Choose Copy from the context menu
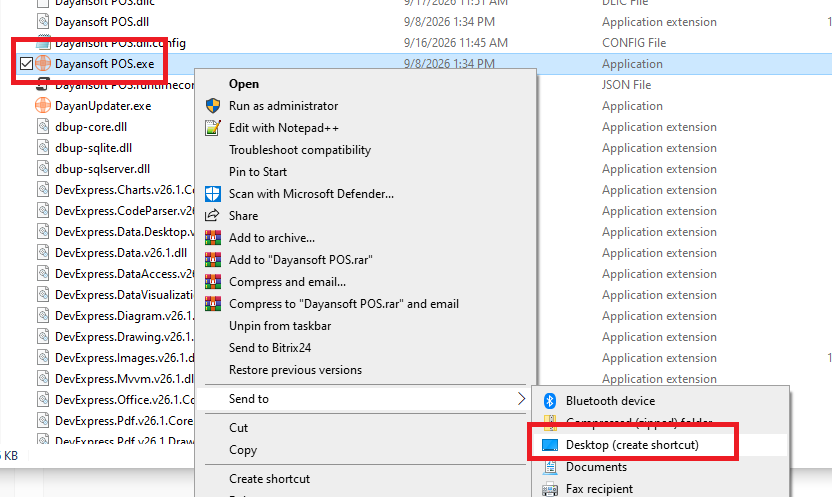The width and height of the screenshot is (832, 497). point(243,450)
